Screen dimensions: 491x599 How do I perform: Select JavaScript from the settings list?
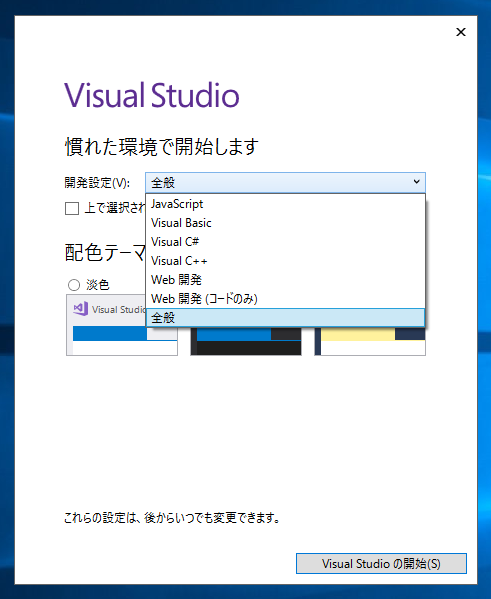click(x=285, y=204)
